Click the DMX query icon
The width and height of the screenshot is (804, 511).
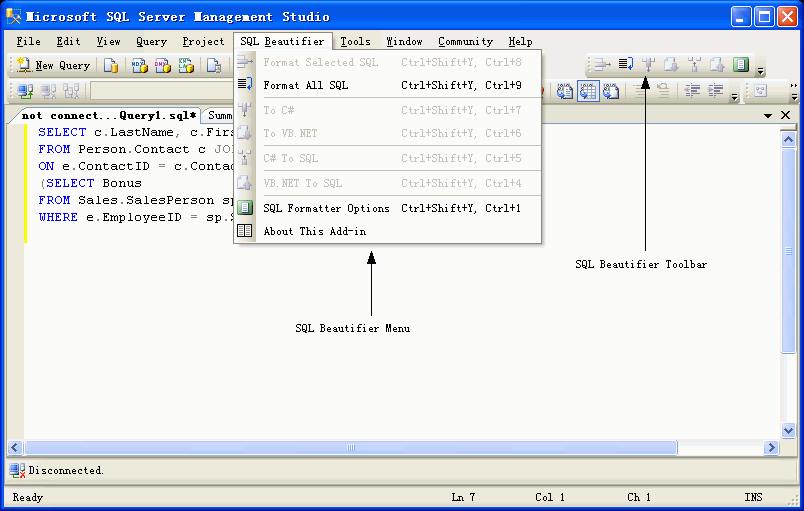tap(163, 66)
